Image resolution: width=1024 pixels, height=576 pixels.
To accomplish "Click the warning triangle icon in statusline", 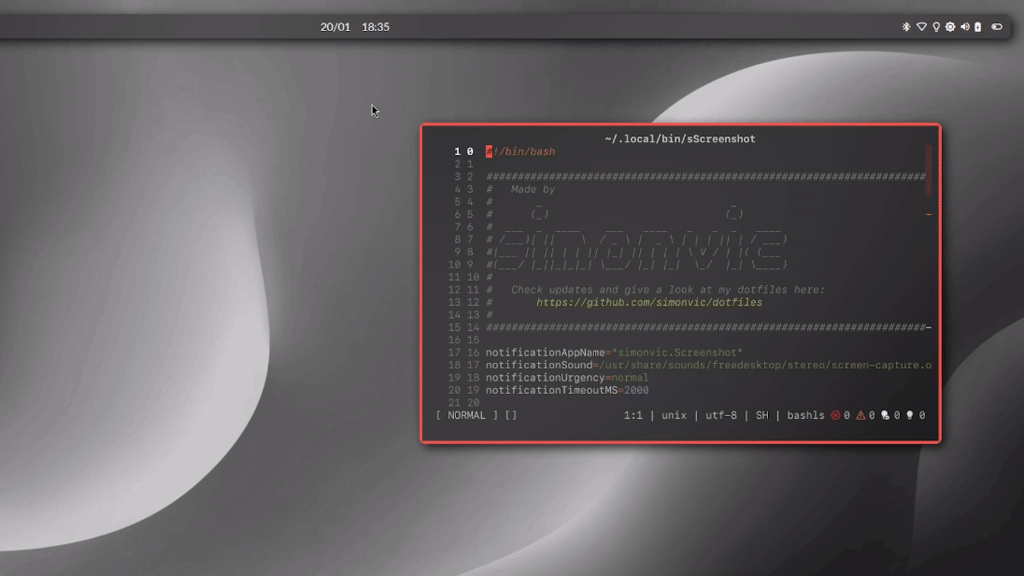I will pos(861,415).
